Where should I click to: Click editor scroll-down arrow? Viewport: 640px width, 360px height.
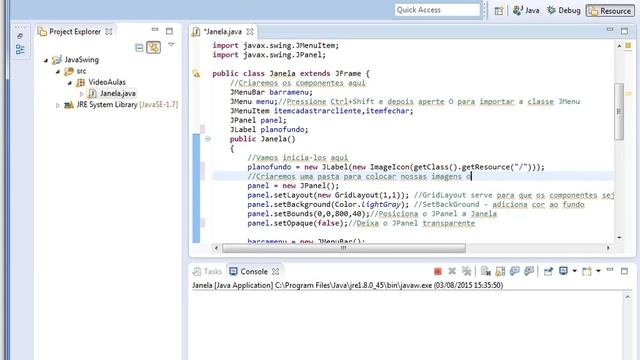pos(619,237)
